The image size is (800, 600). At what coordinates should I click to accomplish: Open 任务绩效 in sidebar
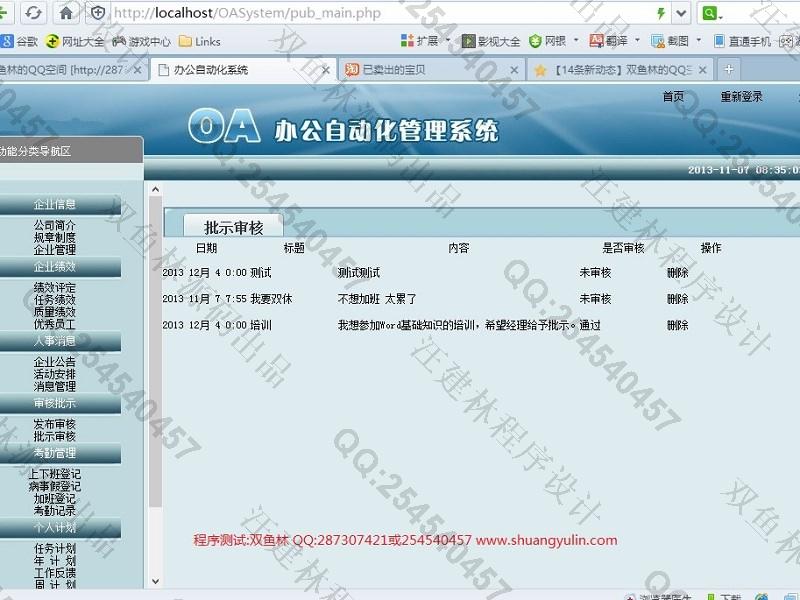[55, 299]
